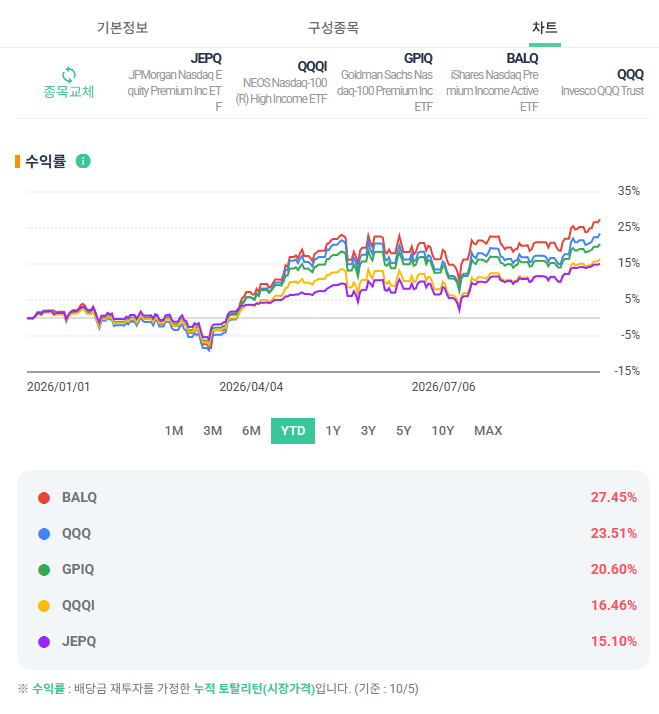Click the NEOS Nasdaq-100 High Income description
Screen dimensions: 659x714
(281, 91)
